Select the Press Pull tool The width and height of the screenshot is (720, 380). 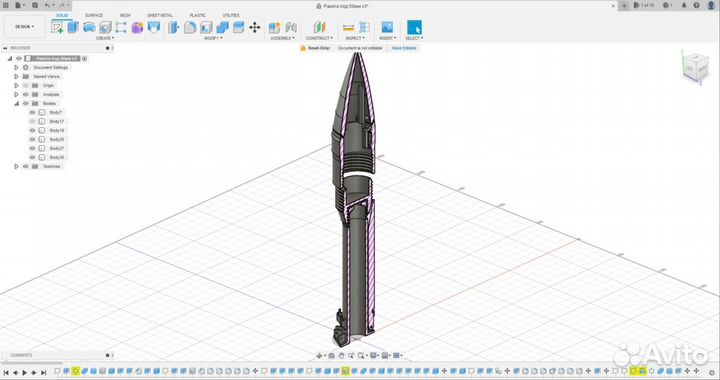coord(174,27)
